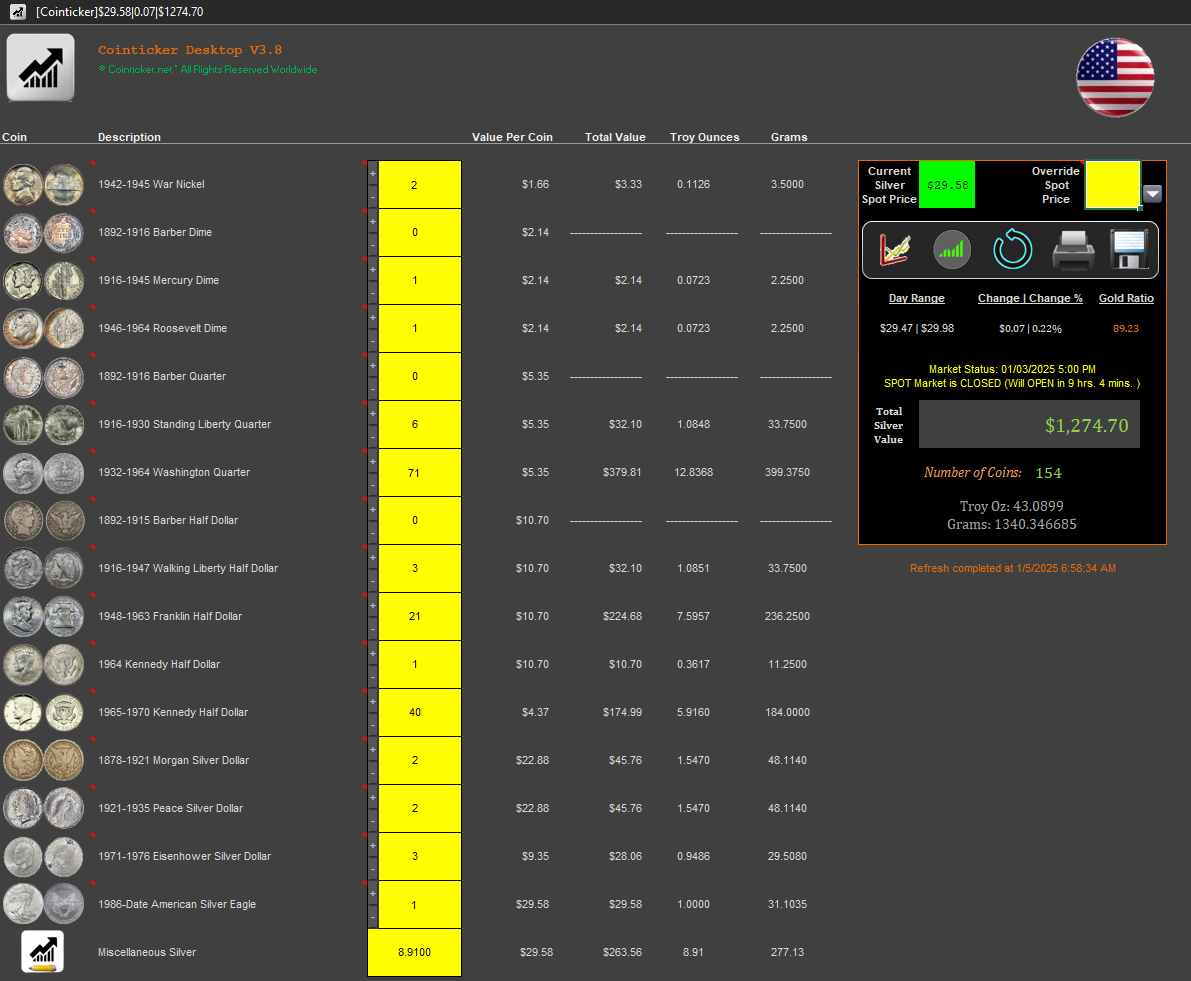Select the Washington Quarter quantity cell showing 71
The image size is (1191, 981).
[419, 472]
